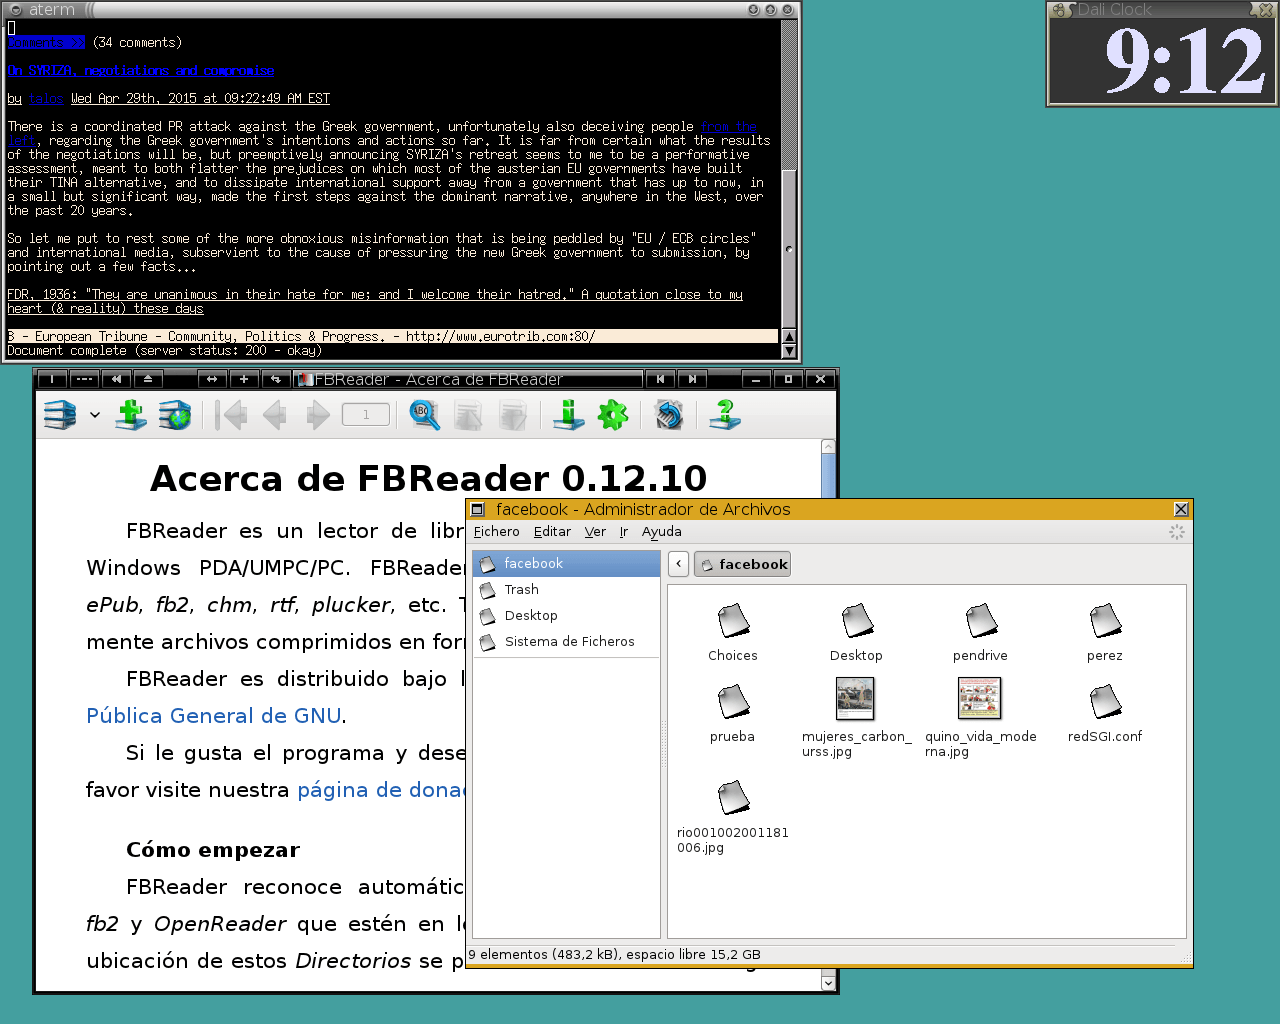Screen dimensions: 1280x1024
Task: Open the Editar menu
Action: (x=552, y=532)
